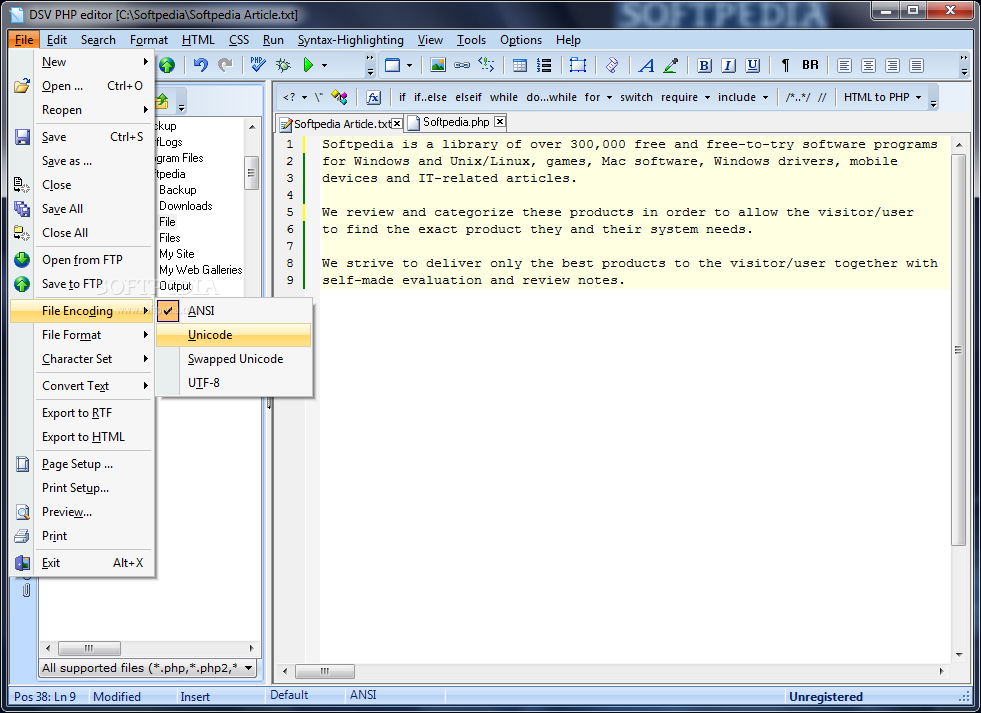
Task: Click the insert anchor arrows icon
Action: [x=486, y=64]
